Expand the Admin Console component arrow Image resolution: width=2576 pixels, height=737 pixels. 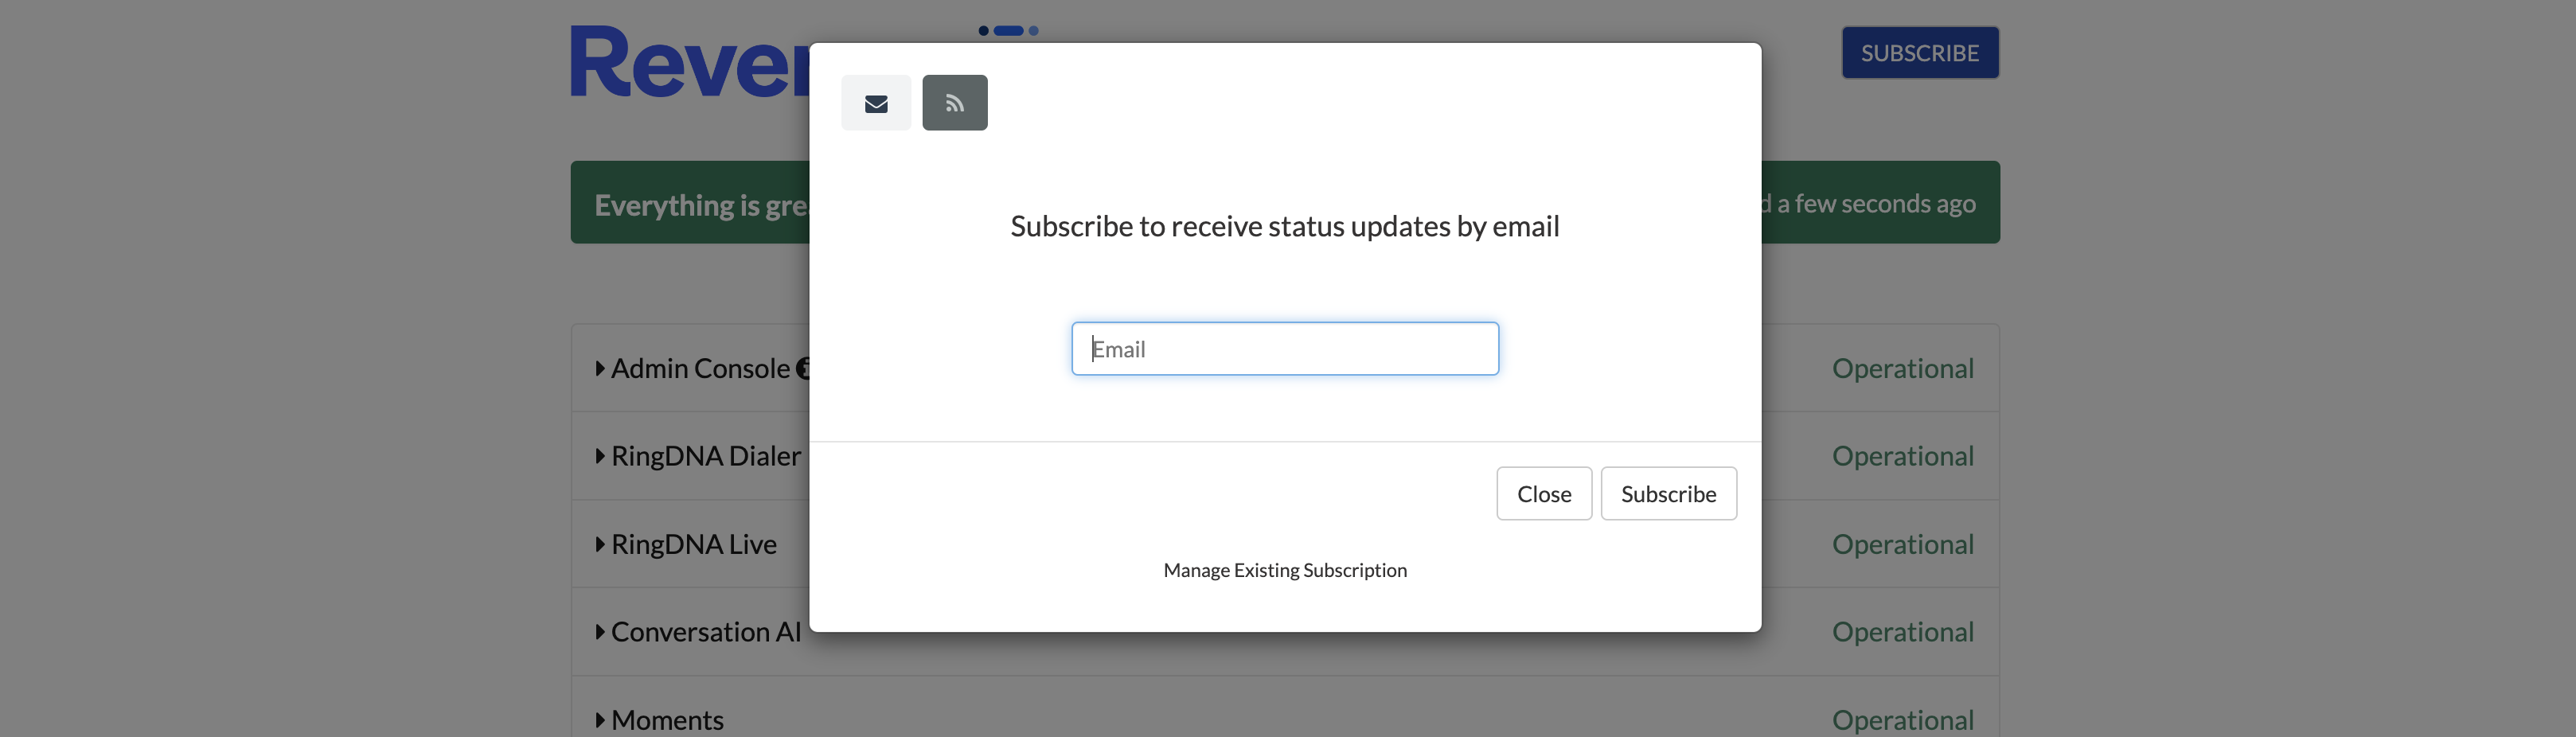click(600, 369)
